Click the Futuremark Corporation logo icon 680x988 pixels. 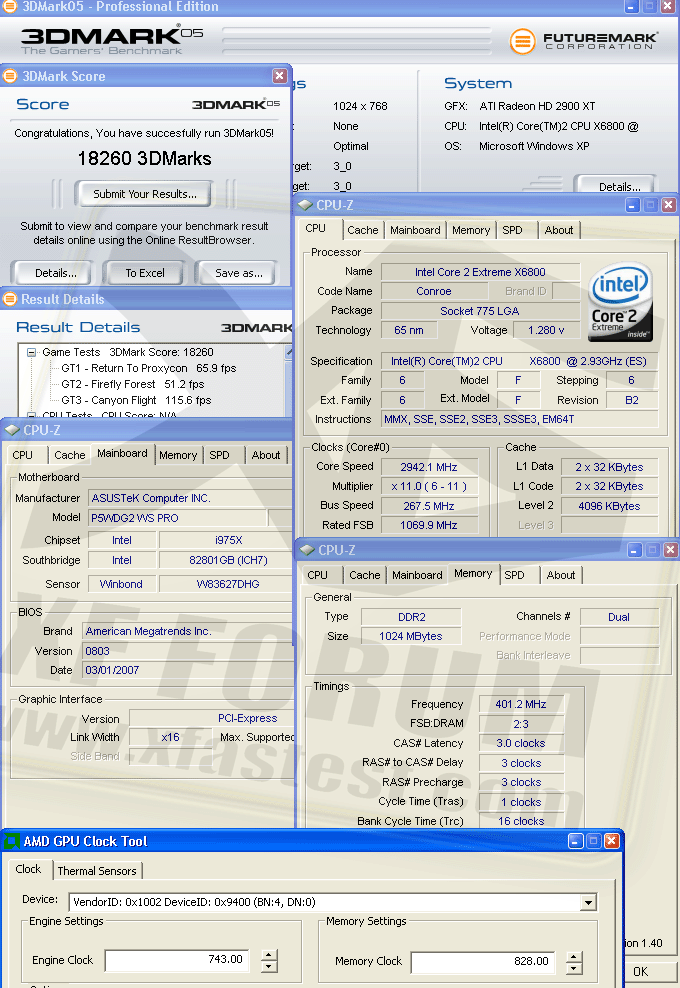[522, 42]
